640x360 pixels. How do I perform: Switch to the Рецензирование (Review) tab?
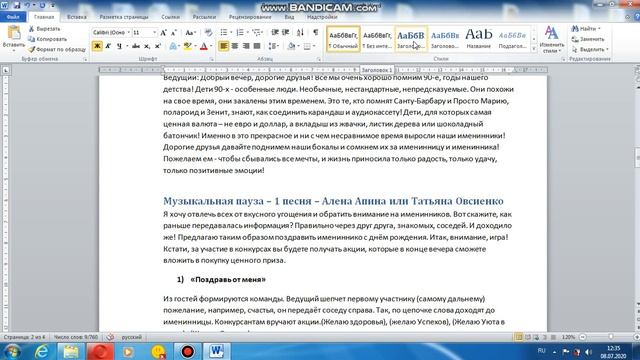(x=250, y=17)
